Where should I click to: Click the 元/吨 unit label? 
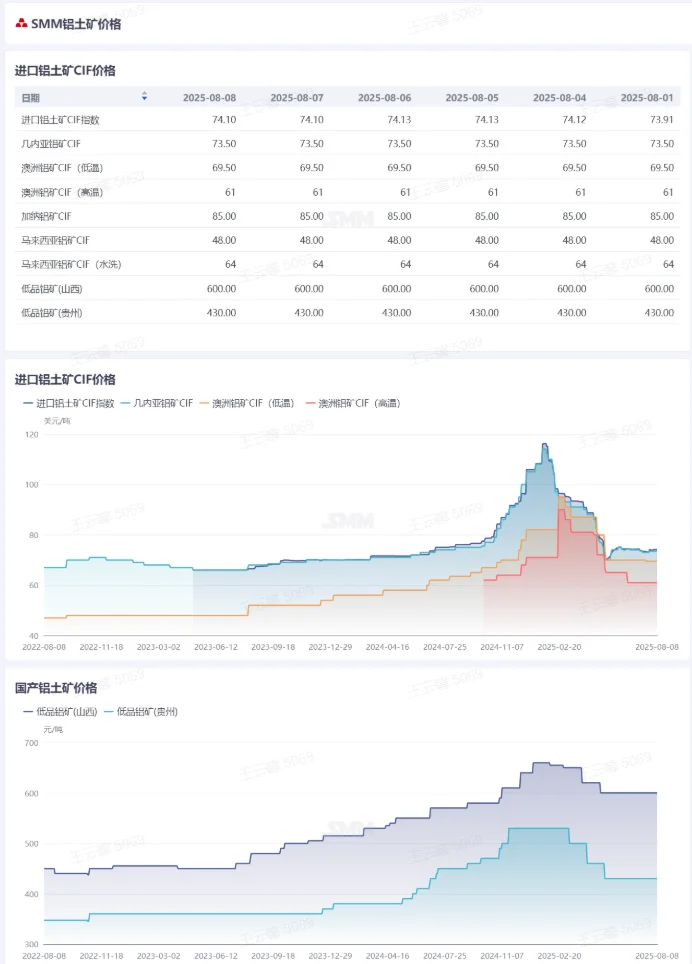point(53,730)
